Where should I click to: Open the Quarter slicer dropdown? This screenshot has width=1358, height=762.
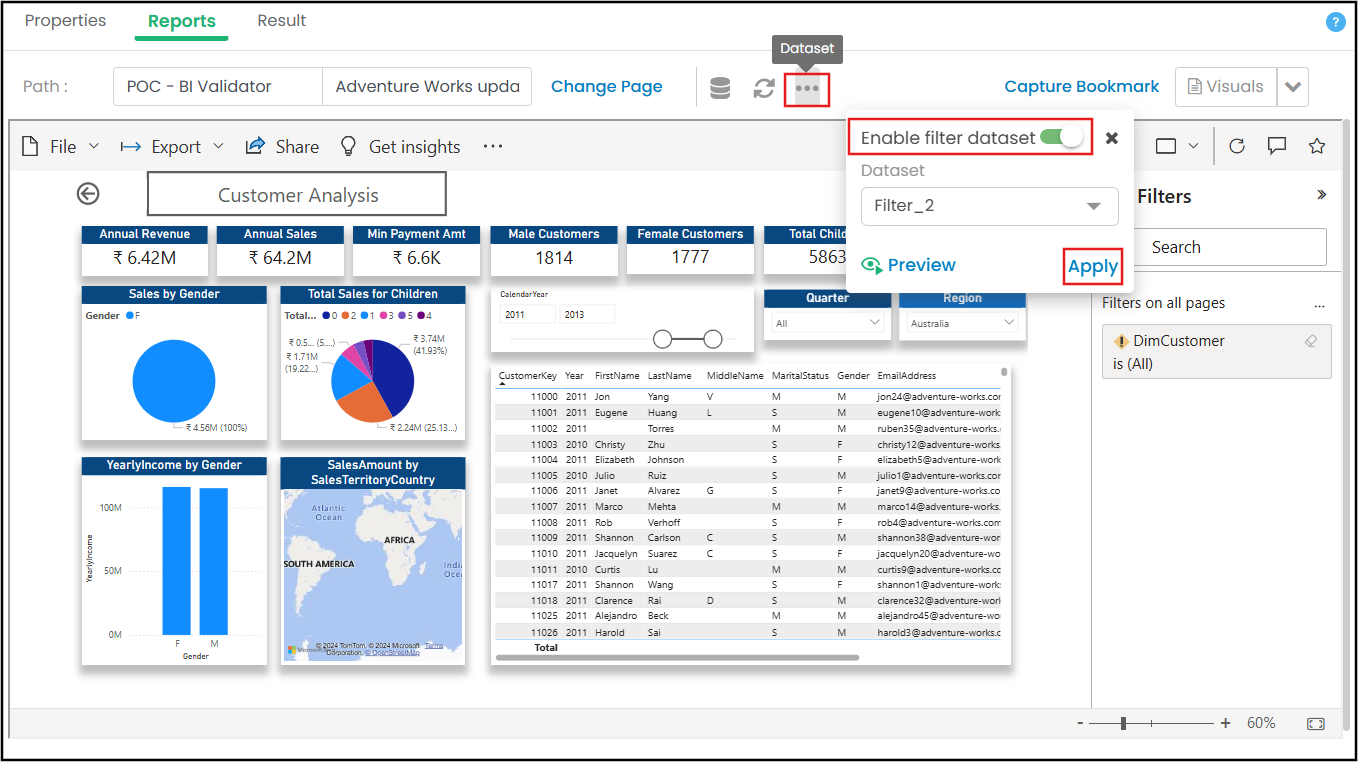click(x=827, y=323)
